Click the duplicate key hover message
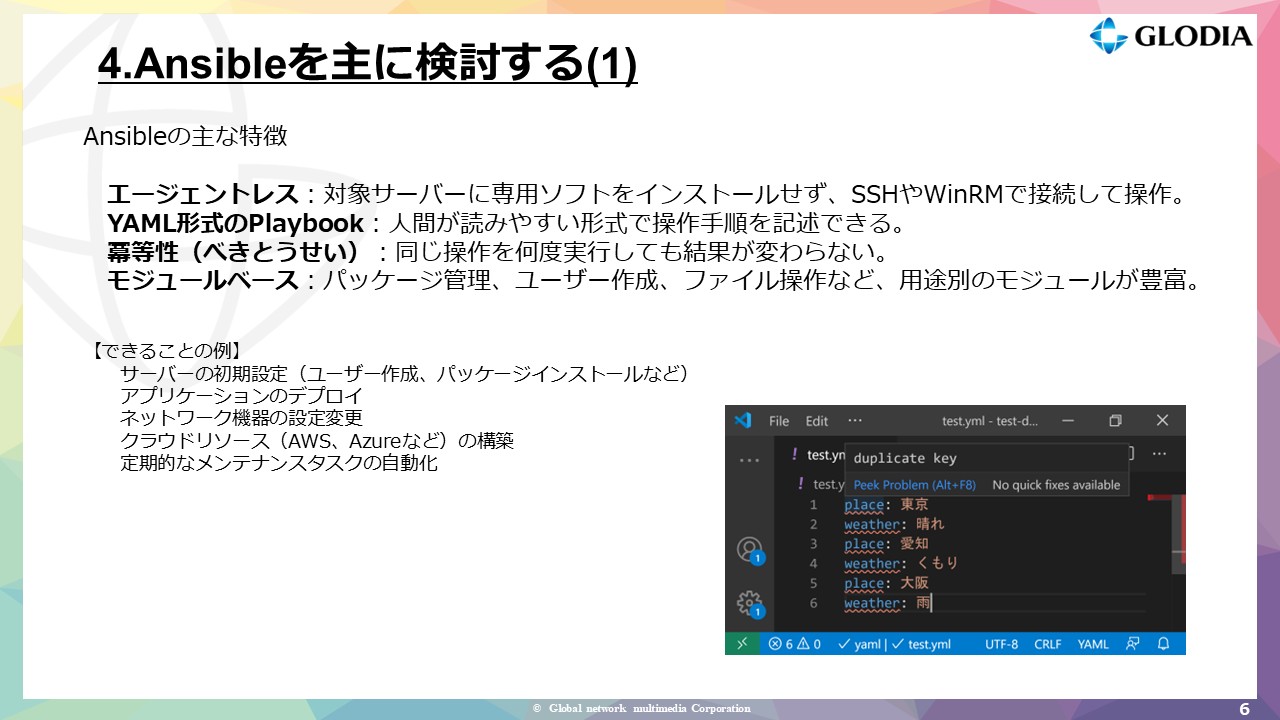 (905, 458)
